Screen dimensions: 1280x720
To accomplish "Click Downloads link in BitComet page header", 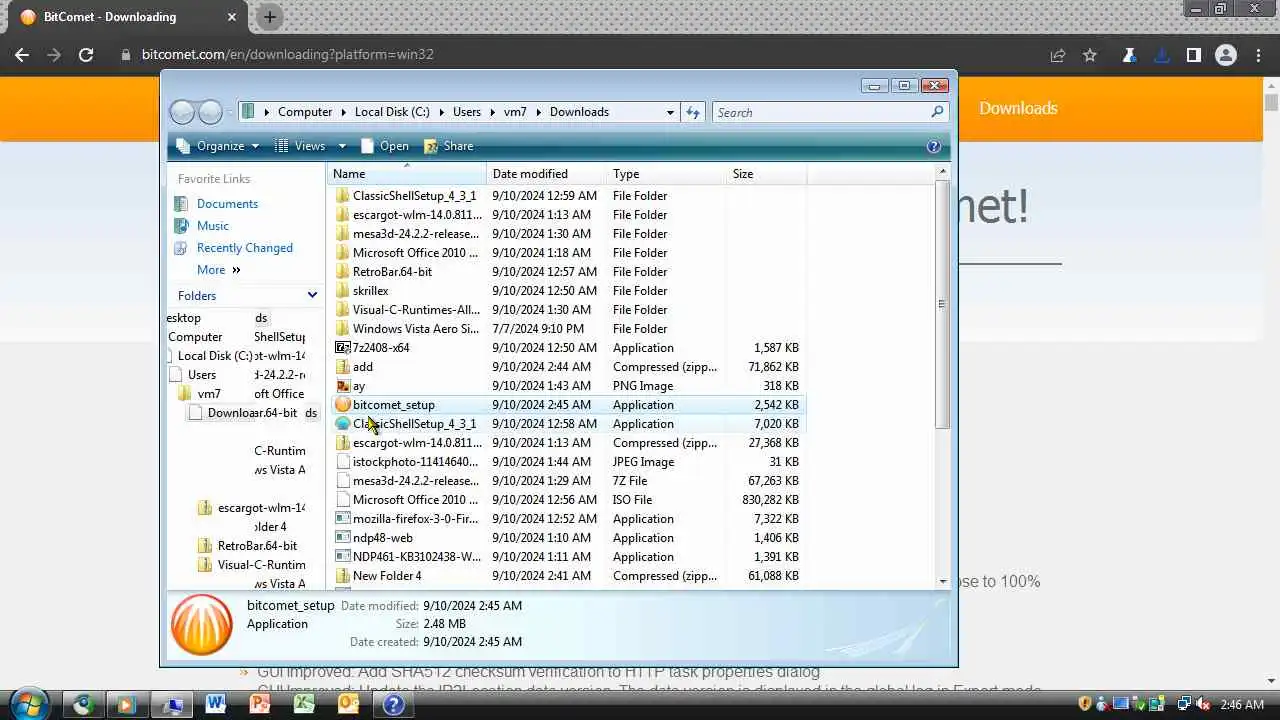I will tap(1018, 108).
